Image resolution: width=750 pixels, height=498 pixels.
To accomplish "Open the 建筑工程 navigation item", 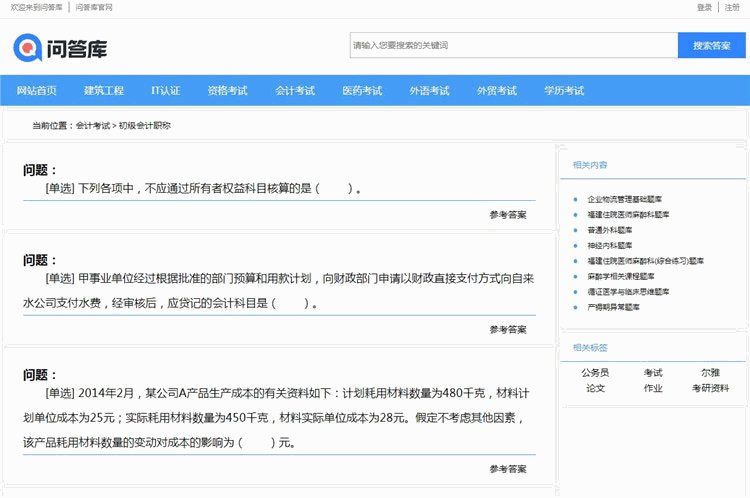I will point(104,90).
